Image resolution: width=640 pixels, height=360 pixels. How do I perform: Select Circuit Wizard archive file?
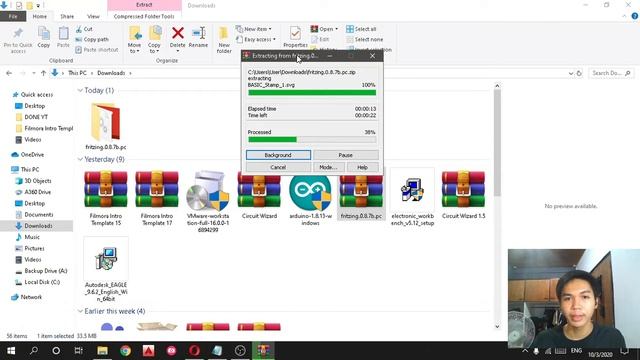[259, 195]
